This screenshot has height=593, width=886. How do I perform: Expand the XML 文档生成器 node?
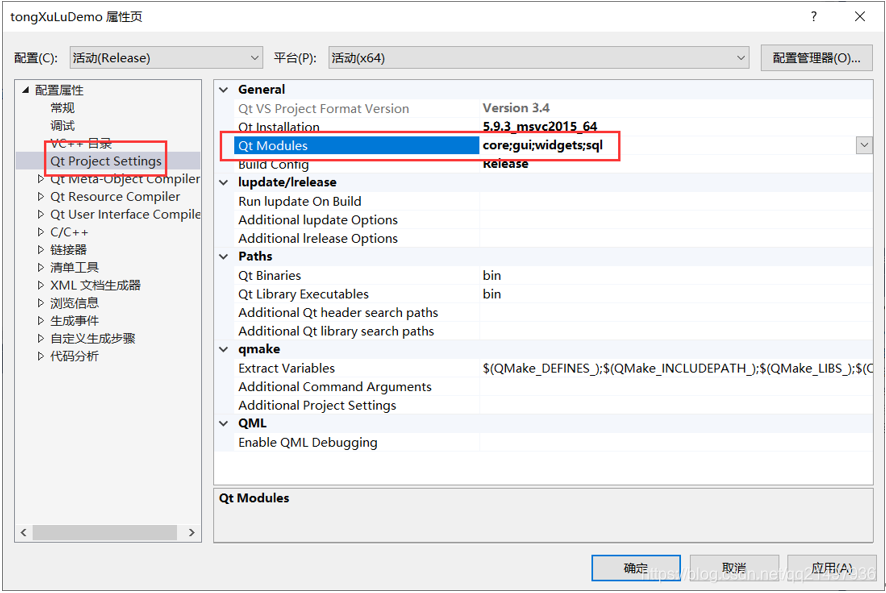coord(41,285)
